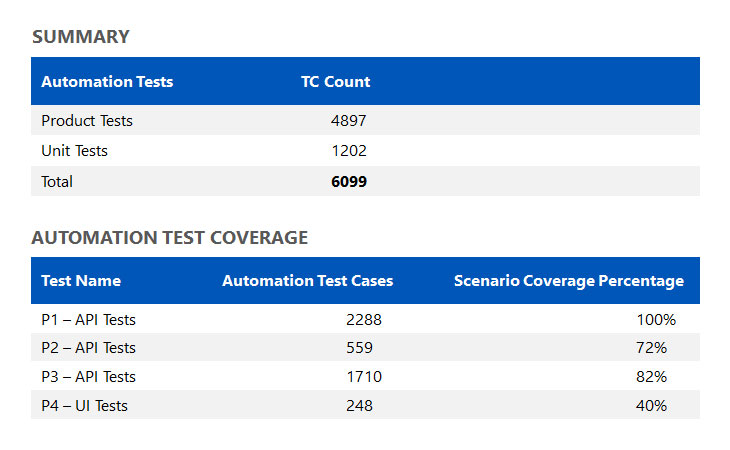Click the Automation Test Cases header
730x450 pixels.
click(308, 281)
